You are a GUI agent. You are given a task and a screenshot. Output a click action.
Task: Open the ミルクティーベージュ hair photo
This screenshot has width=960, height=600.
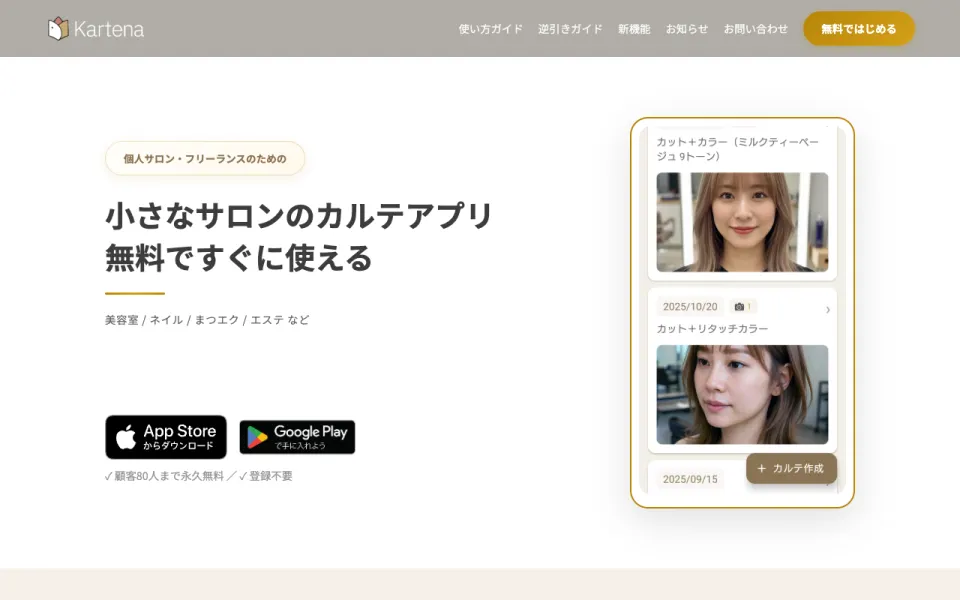[742, 222]
